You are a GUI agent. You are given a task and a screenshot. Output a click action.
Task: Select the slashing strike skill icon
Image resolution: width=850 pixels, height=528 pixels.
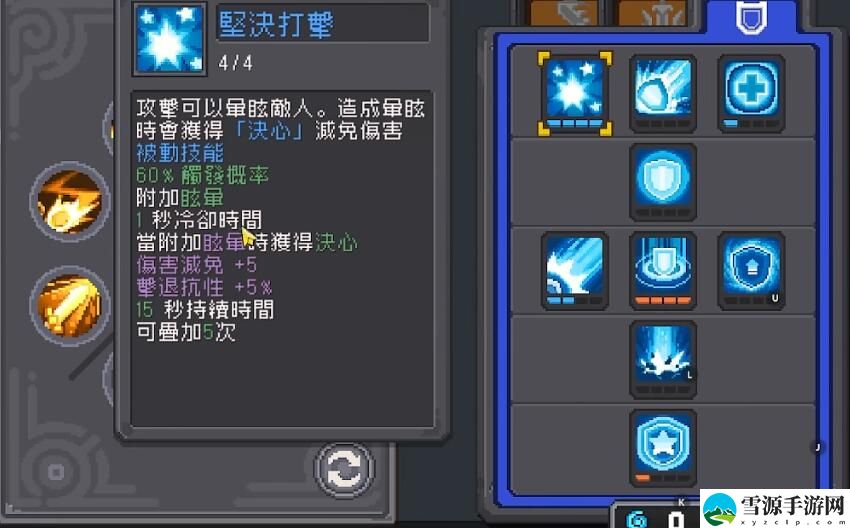(x=575, y=270)
